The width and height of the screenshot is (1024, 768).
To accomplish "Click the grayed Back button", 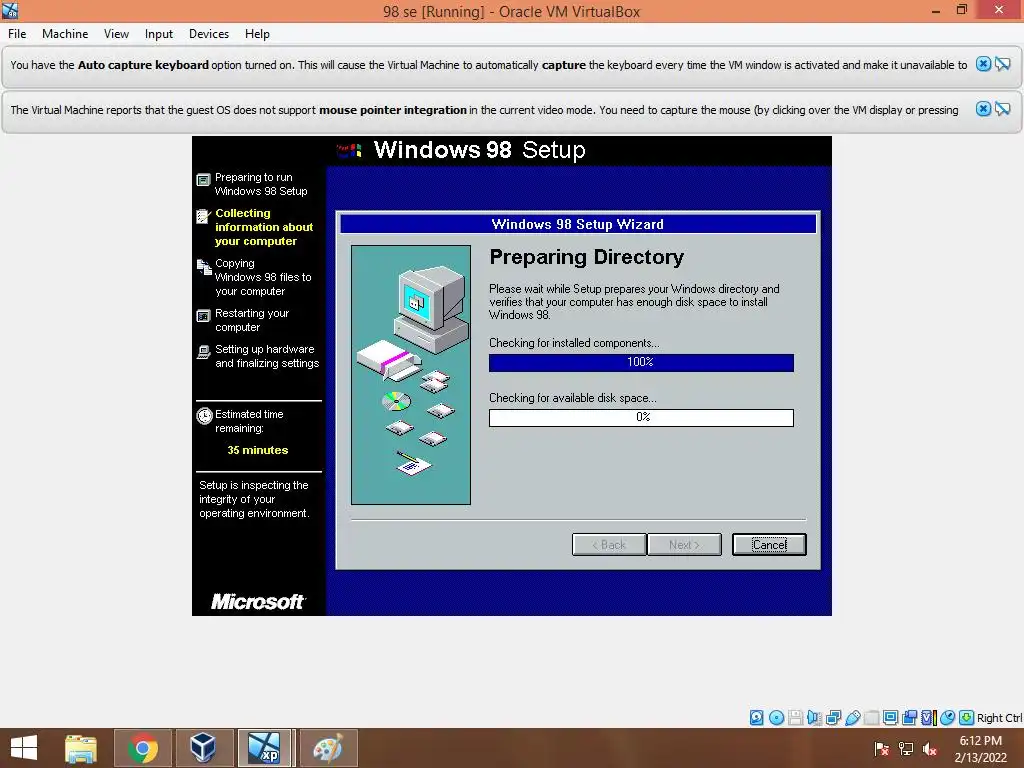I will (609, 545).
